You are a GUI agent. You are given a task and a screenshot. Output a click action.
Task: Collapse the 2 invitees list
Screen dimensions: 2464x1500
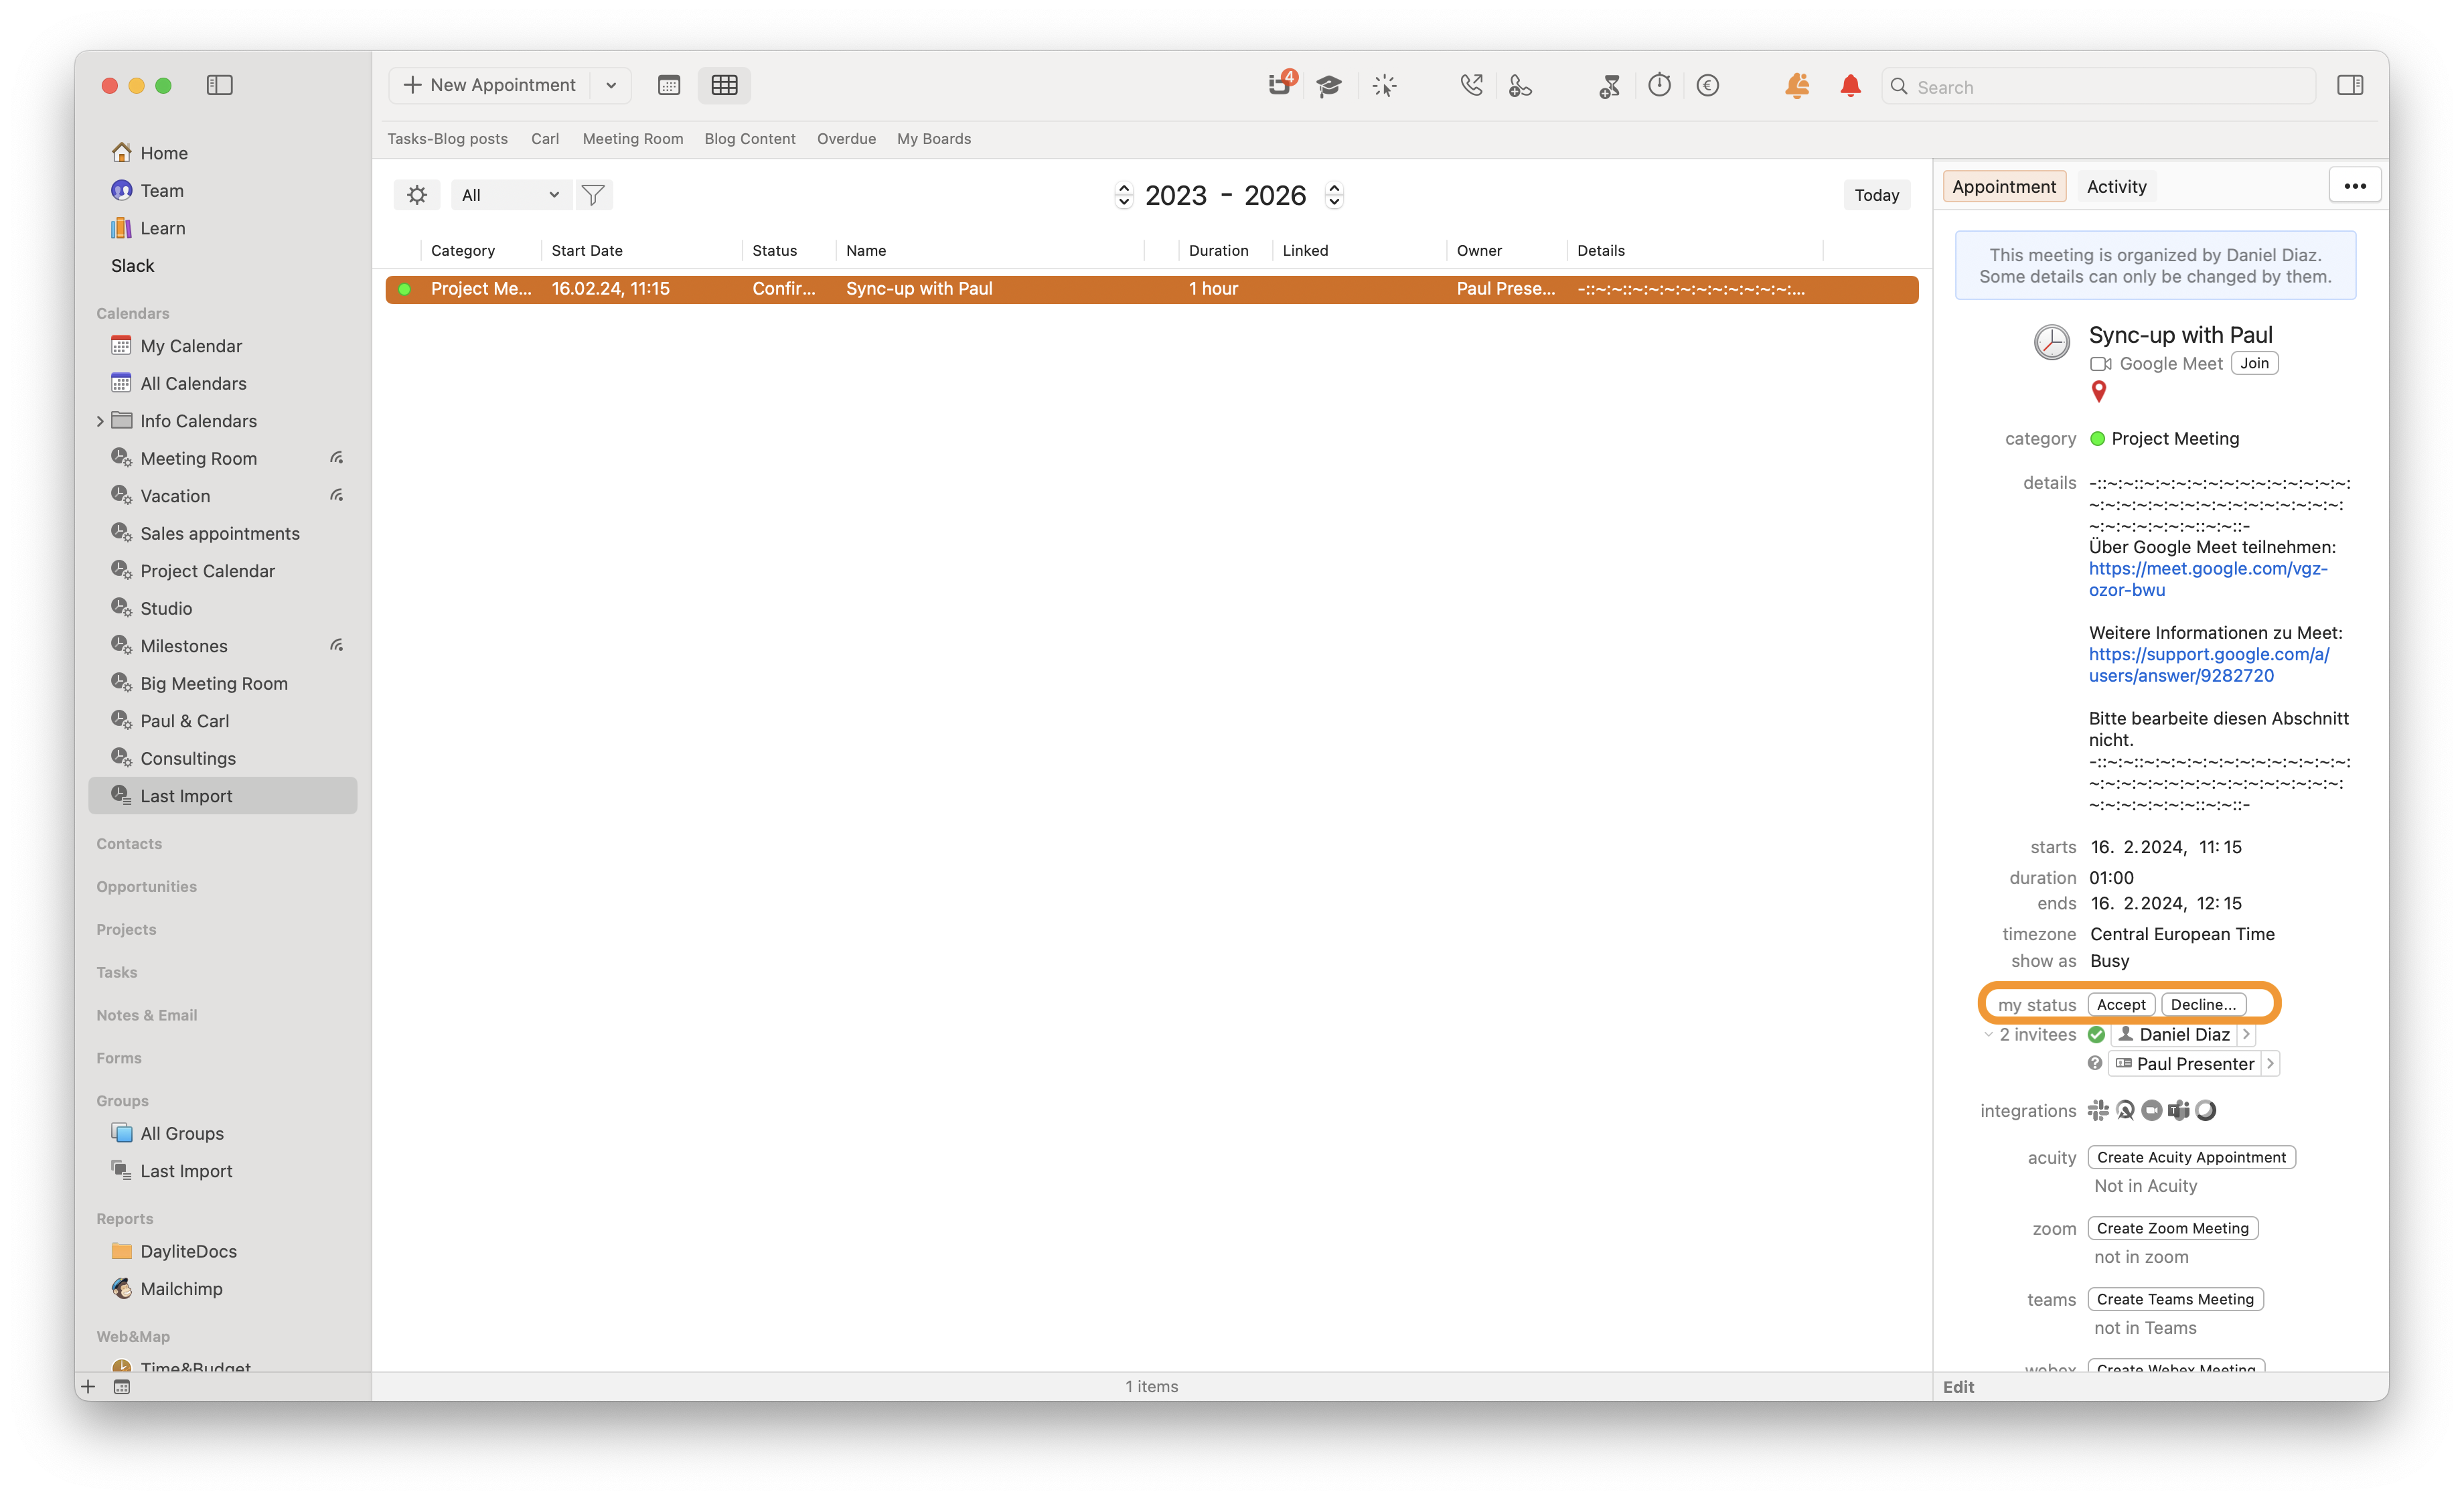(x=1988, y=1035)
